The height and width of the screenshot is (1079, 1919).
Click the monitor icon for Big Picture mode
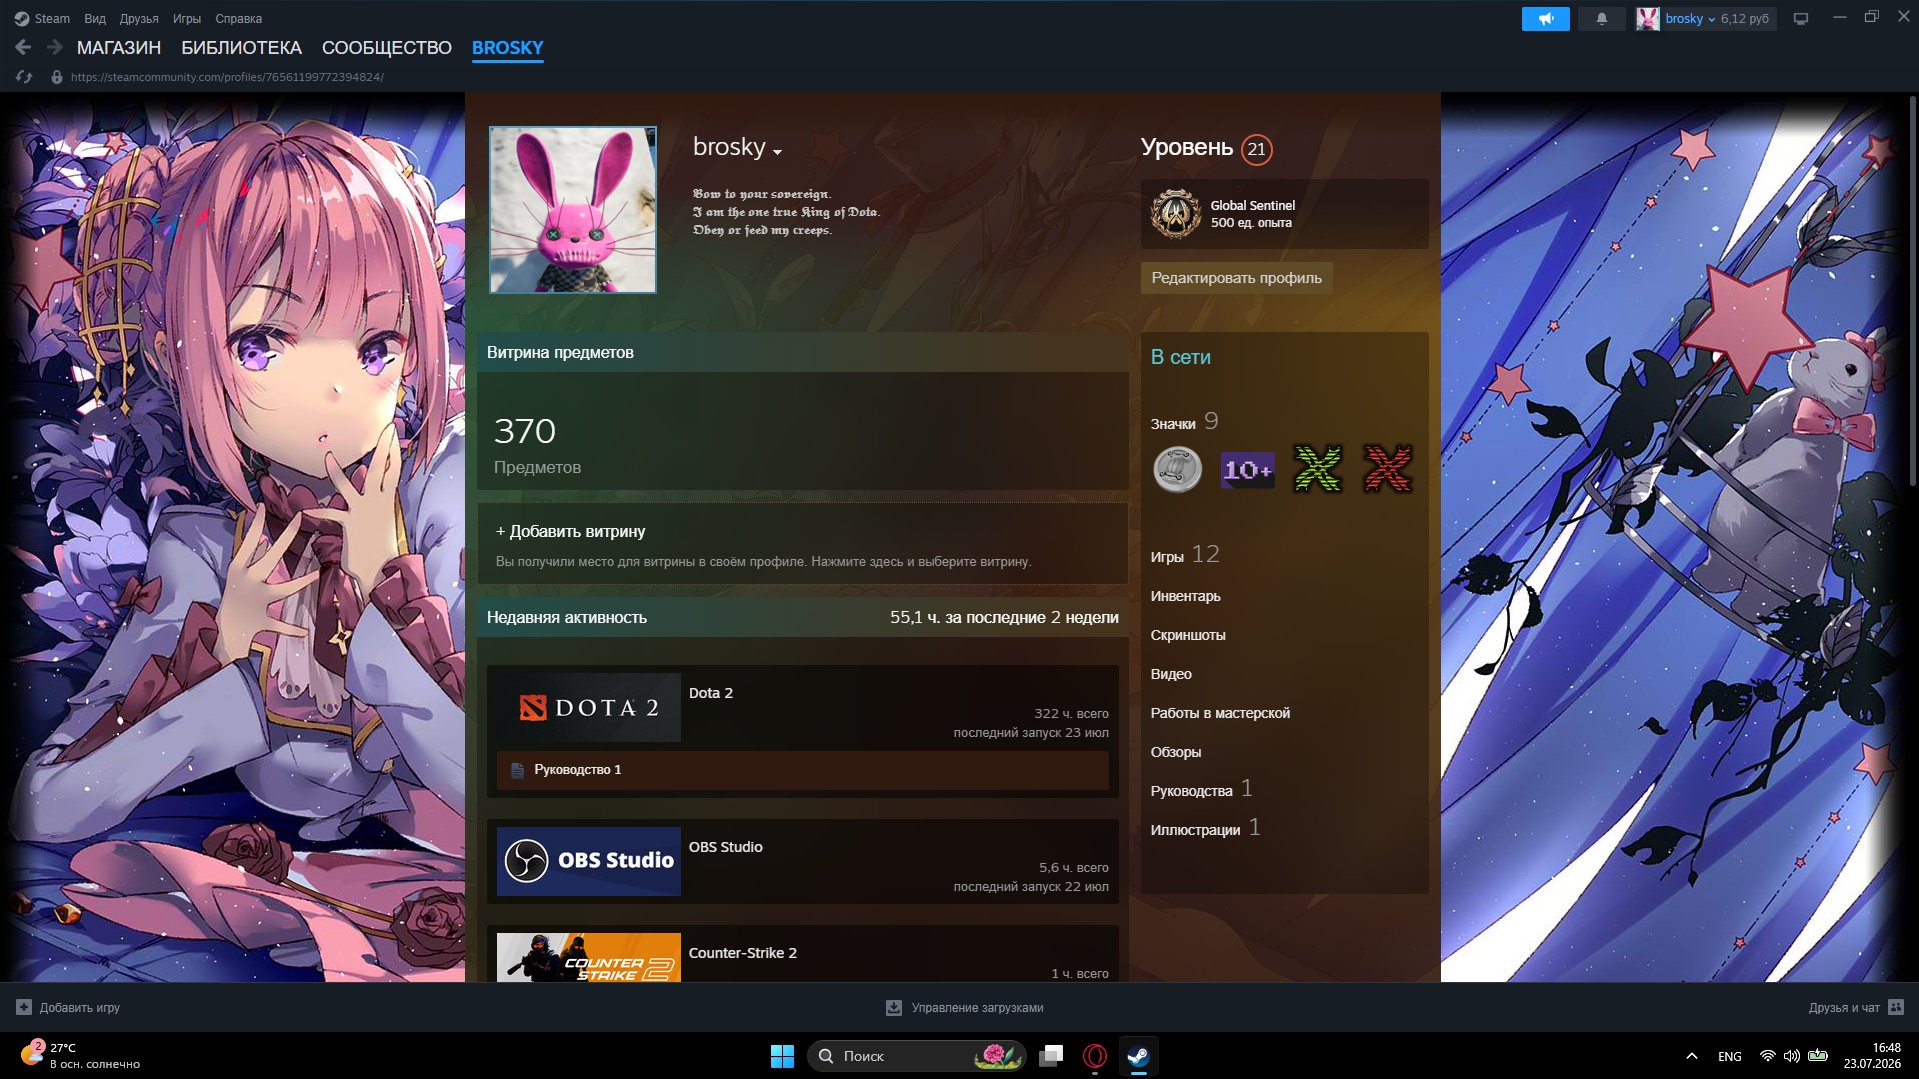tap(1801, 19)
